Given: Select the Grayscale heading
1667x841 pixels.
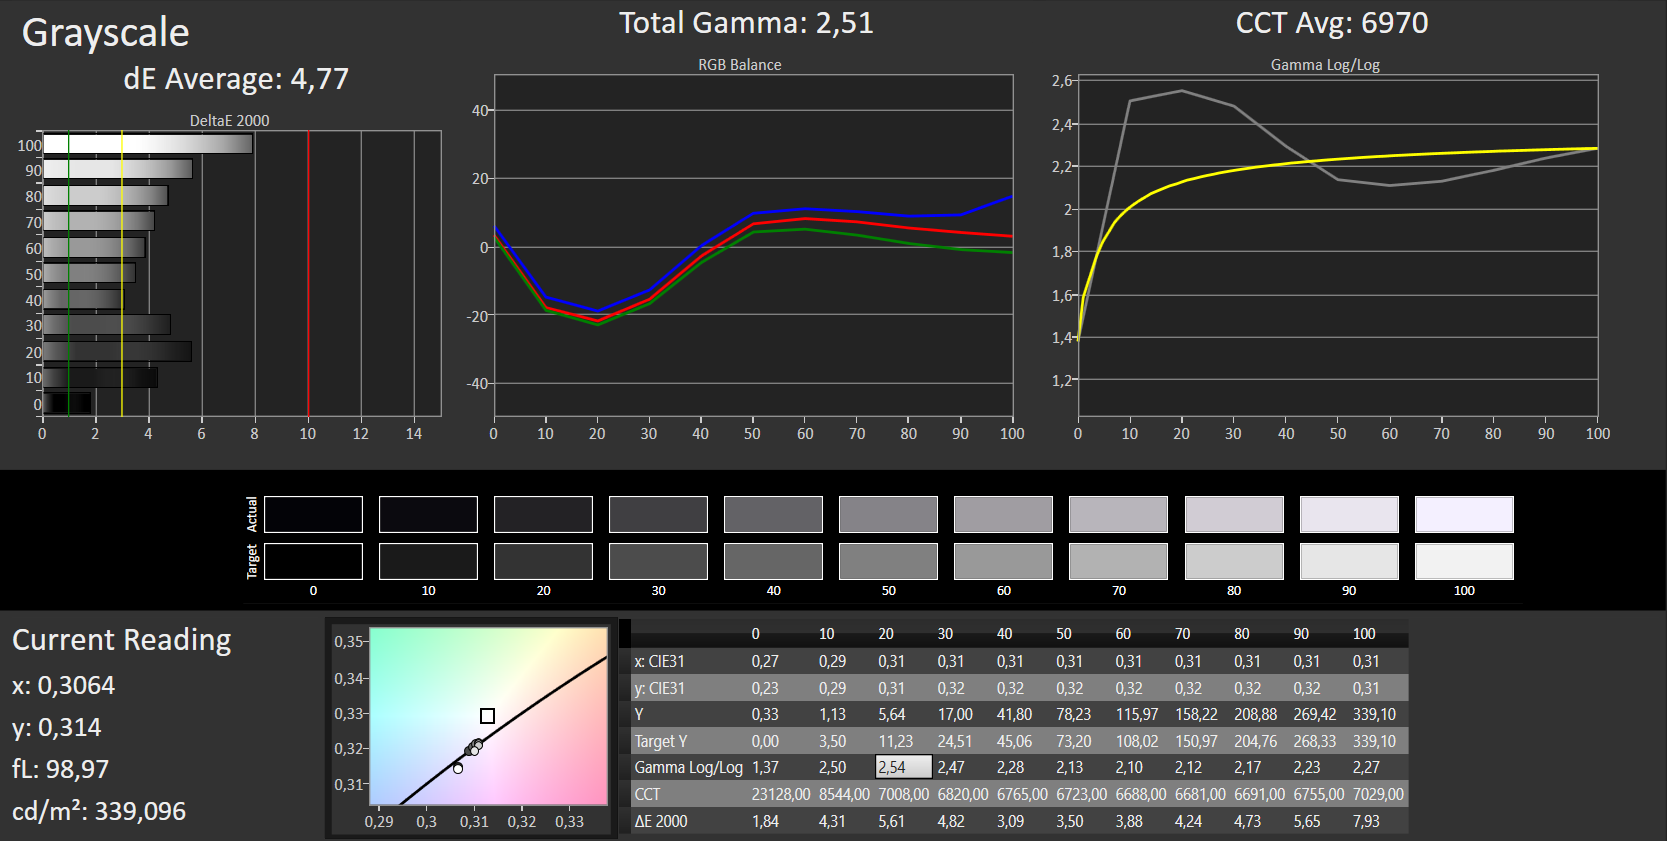Looking at the screenshot, I should (x=105, y=33).
